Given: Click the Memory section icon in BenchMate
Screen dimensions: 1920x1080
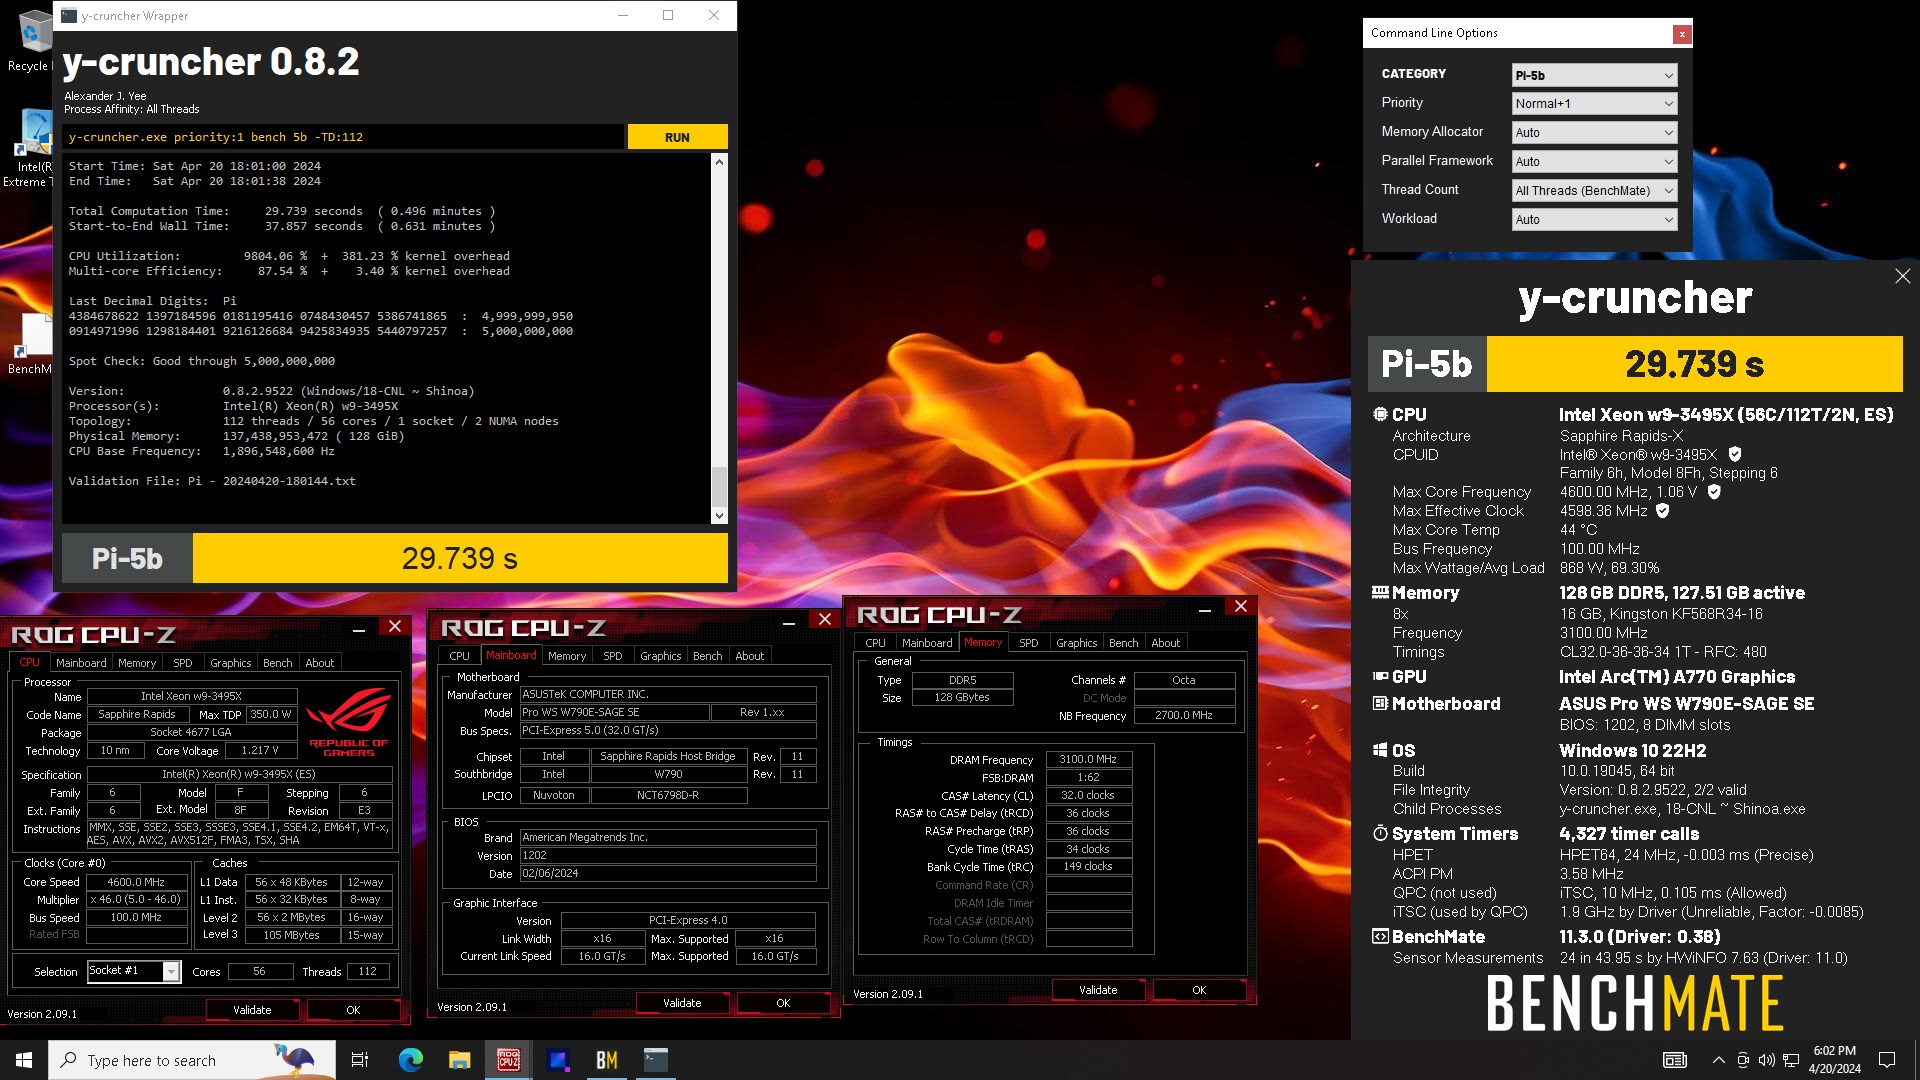Looking at the screenshot, I should (x=1380, y=592).
